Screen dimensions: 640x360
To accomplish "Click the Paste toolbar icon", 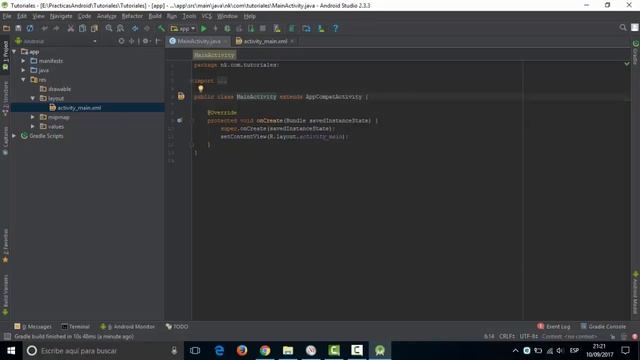I will [94, 29].
